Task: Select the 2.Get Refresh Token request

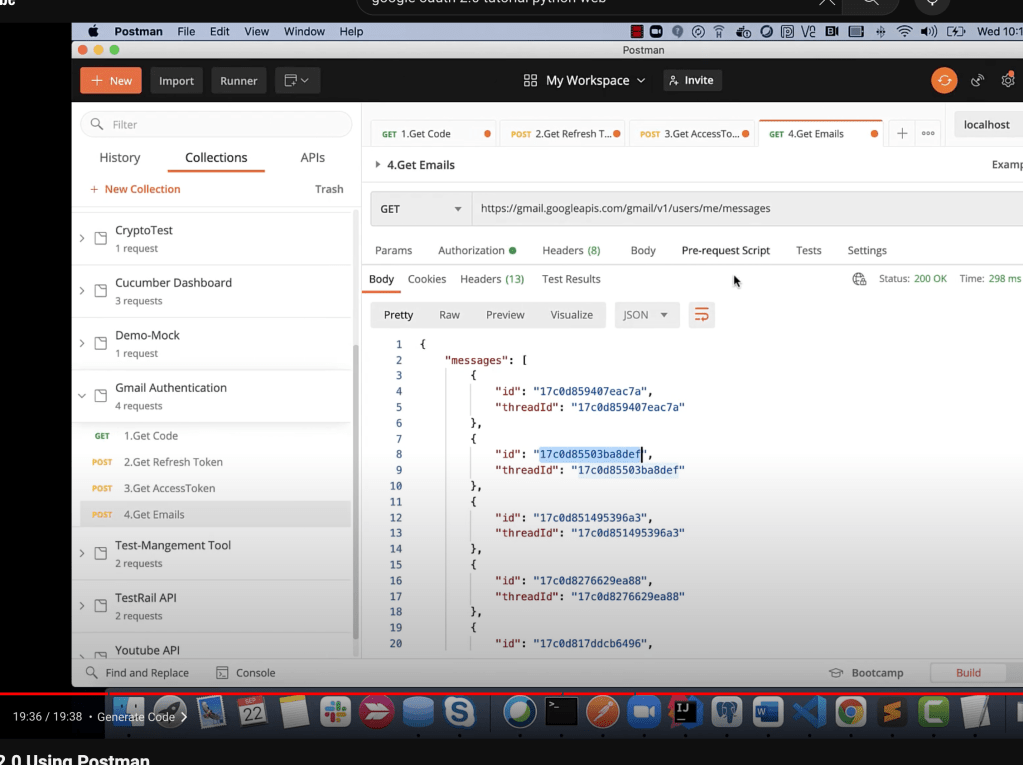Action: (x=173, y=462)
